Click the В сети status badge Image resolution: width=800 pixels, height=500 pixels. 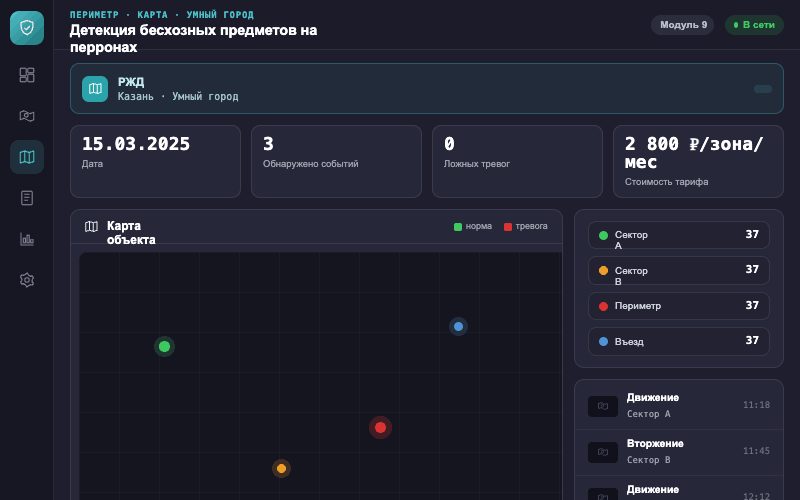(x=754, y=24)
